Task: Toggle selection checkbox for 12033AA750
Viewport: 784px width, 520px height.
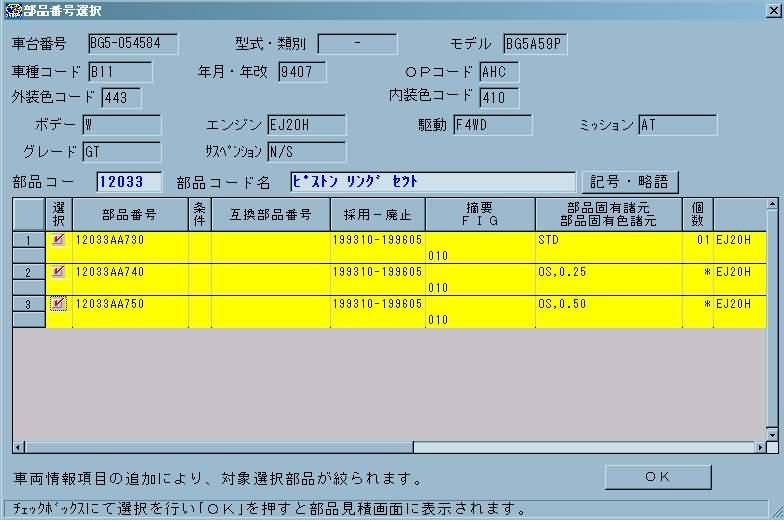Action: [x=58, y=304]
